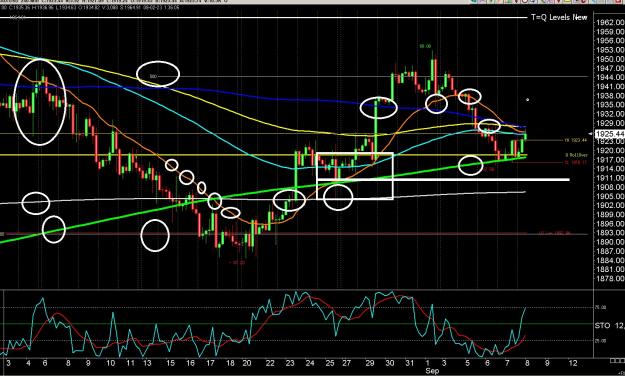Click date label 18 on time axis
The width and height of the screenshot is (625, 376).
point(230,363)
